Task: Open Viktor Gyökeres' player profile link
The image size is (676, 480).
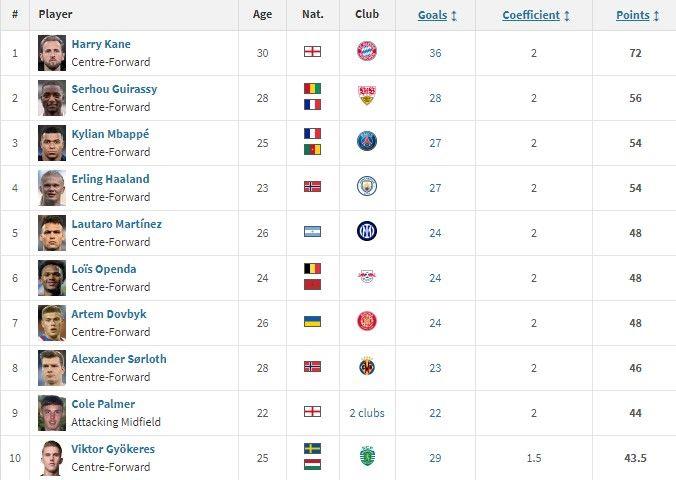Action: tap(113, 449)
